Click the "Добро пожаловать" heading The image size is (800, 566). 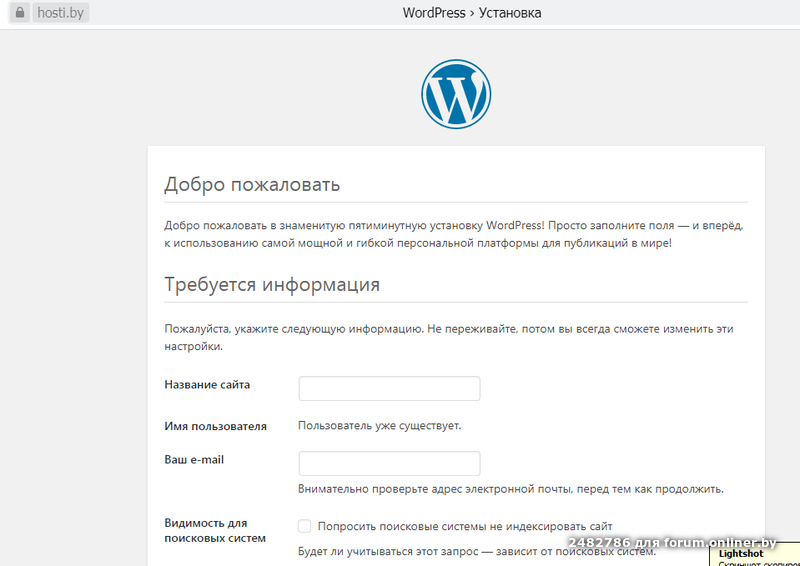(252, 185)
